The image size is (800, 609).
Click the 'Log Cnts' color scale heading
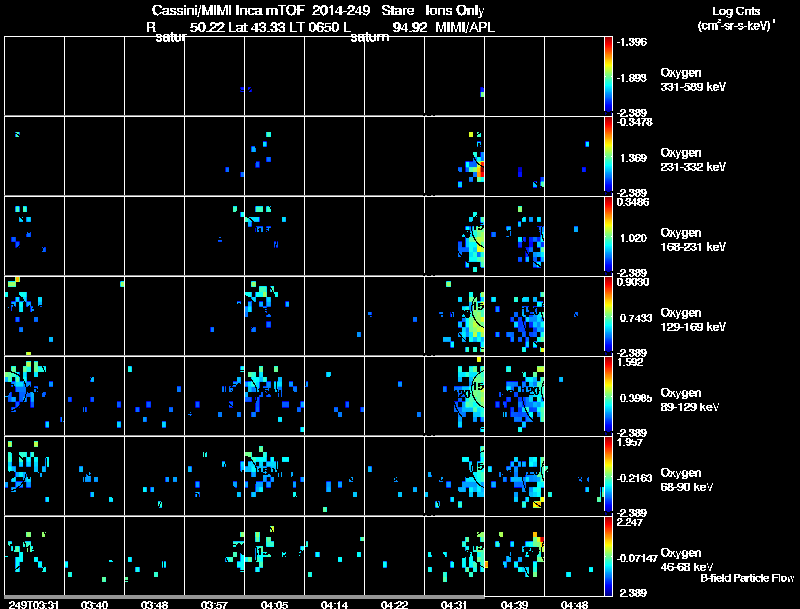click(x=736, y=11)
